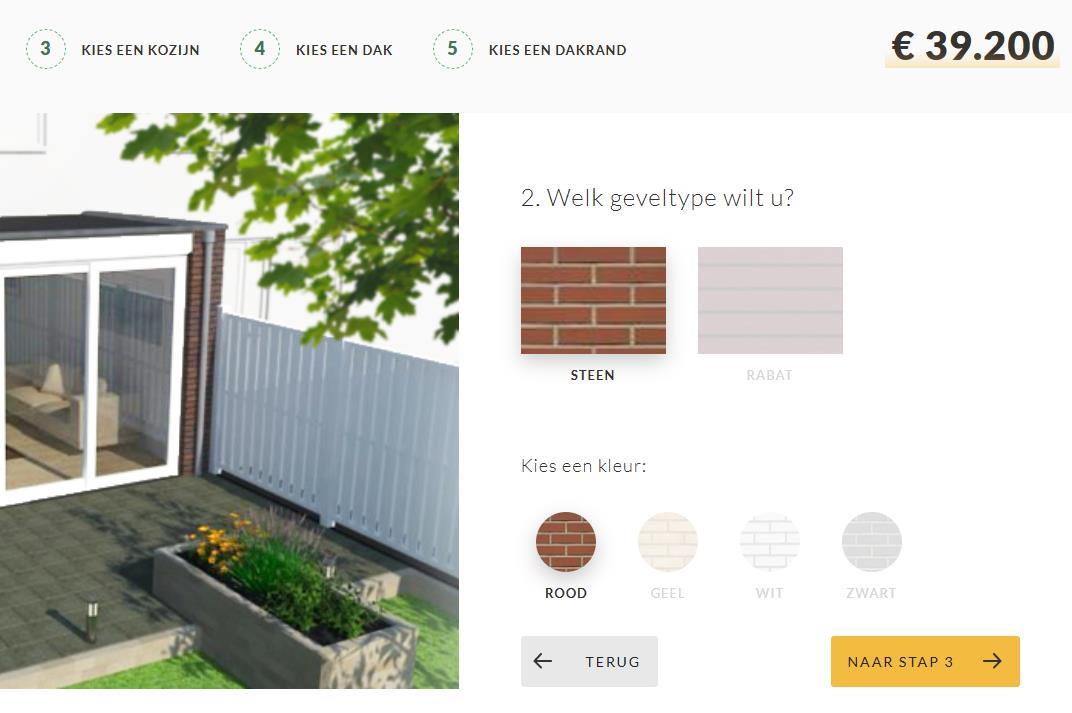Click the left arrow on Terug
This screenshot has width=1072, height=713.
pos(543,661)
